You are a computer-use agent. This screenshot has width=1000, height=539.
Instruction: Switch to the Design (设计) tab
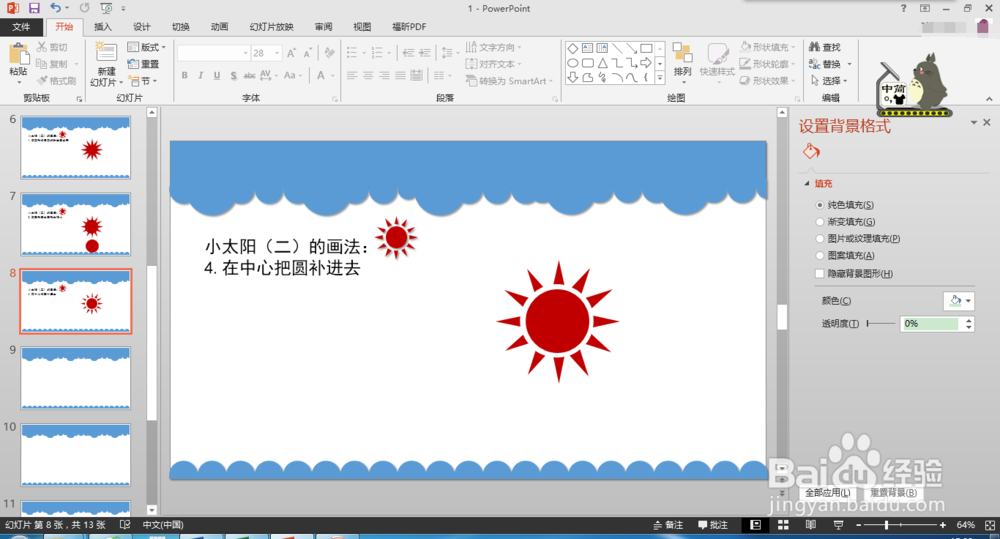(142, 27)
